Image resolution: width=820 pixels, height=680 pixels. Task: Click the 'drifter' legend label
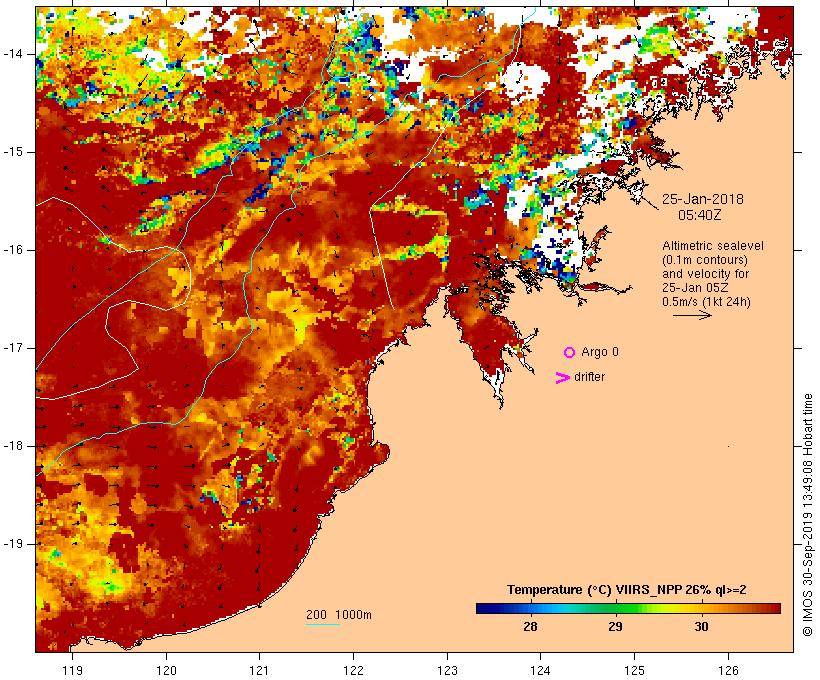589,377
